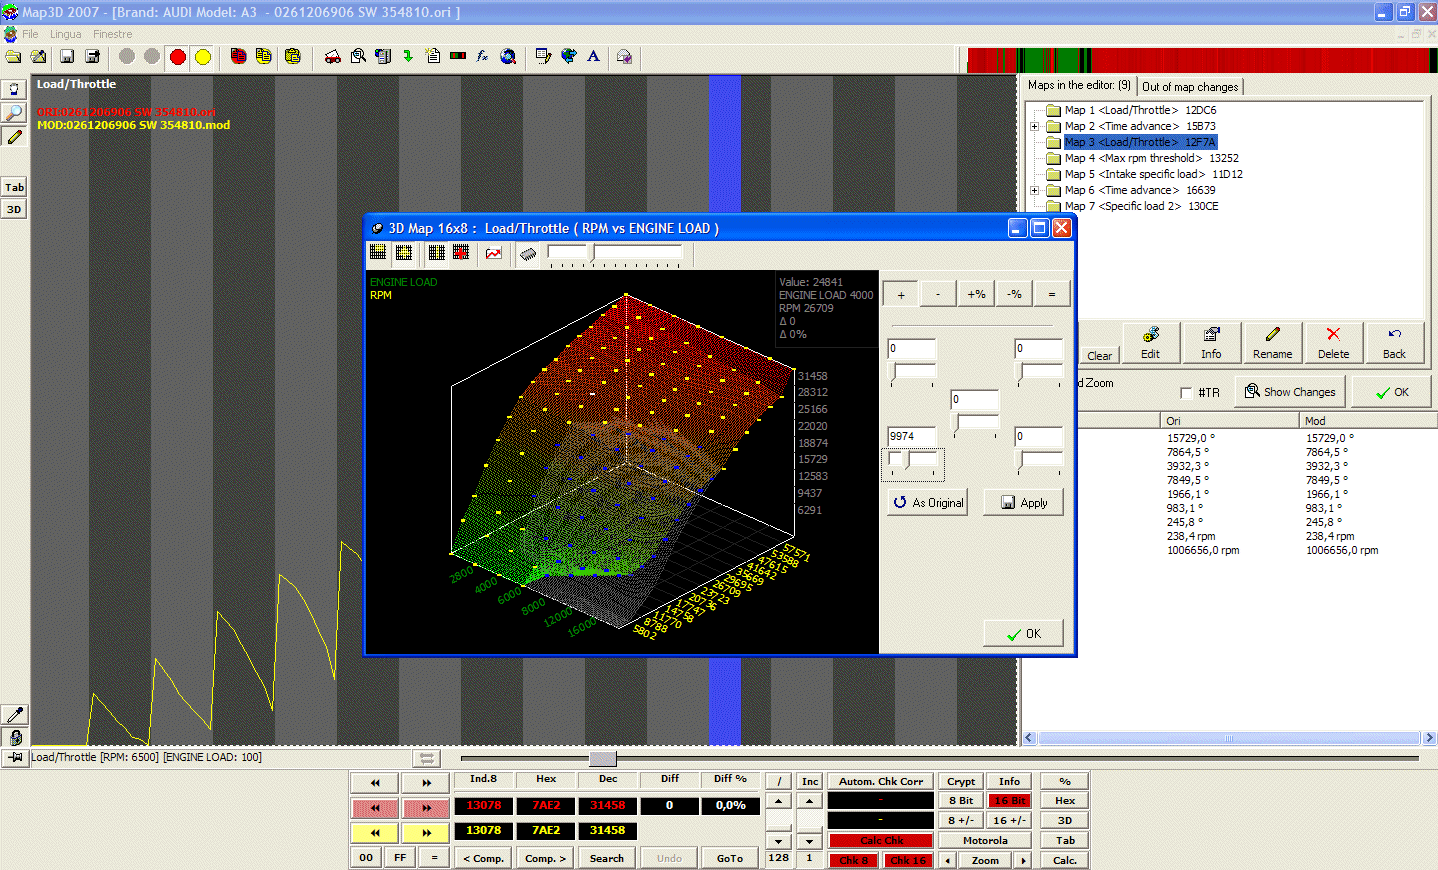Image resolution: width=1438 pixels, height=870 pixels.
Task: Click the blue letter A toolbar icon
Action: coord(594,57)
